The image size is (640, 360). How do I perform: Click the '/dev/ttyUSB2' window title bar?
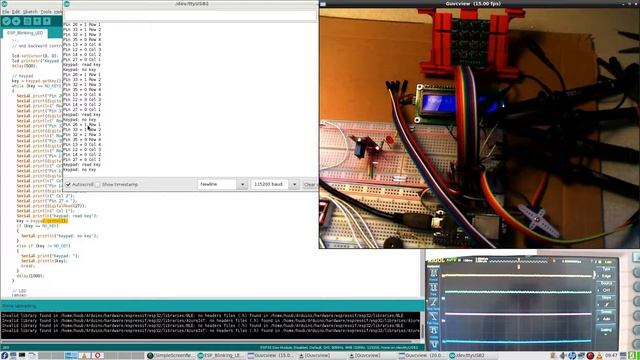point(192,4)
